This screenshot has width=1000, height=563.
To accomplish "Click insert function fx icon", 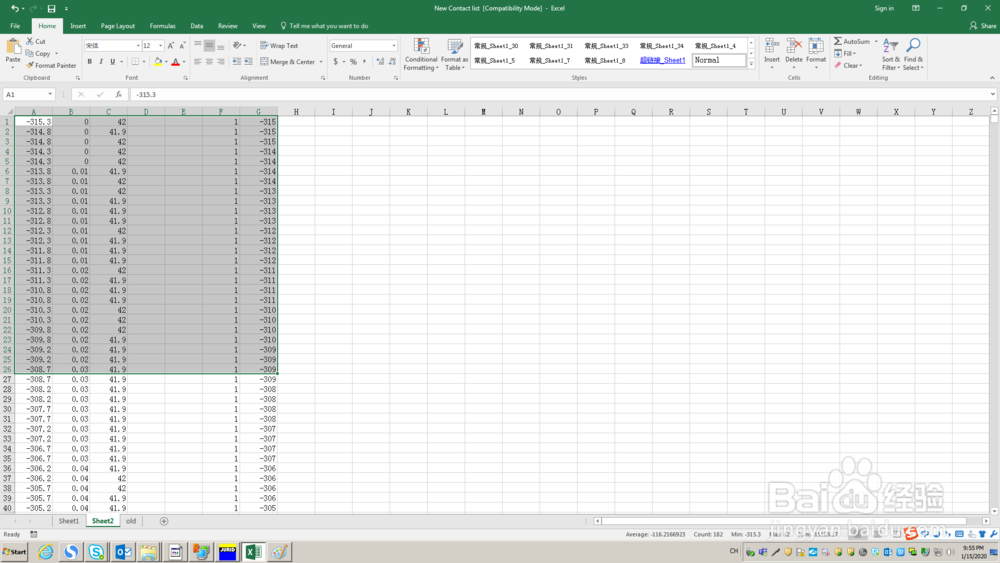I will (x=118, y=94).
